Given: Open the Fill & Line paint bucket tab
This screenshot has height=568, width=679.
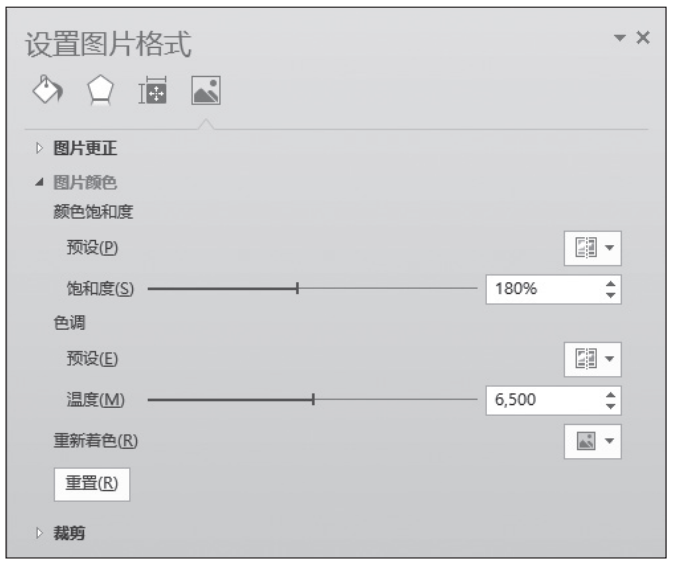Looking at the screenshot, I should click(x=48, y=90).
